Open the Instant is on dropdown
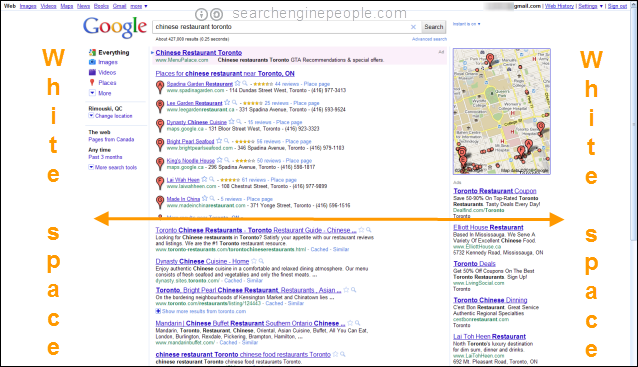The width and height of the screenshot is (638, 367). (x=466, y=24)
